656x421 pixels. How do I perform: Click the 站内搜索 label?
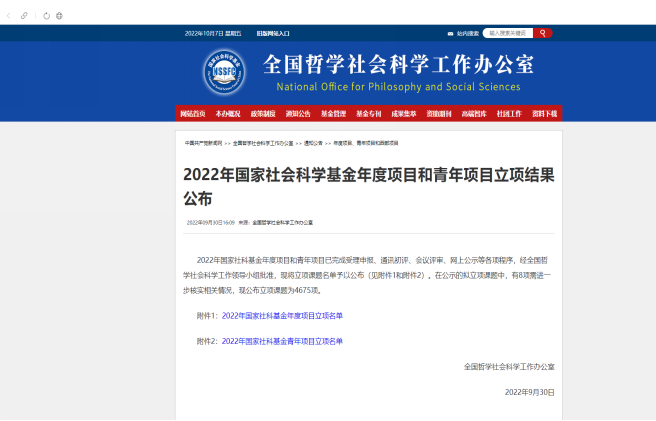pyautogui.click(x=468, y=33)
